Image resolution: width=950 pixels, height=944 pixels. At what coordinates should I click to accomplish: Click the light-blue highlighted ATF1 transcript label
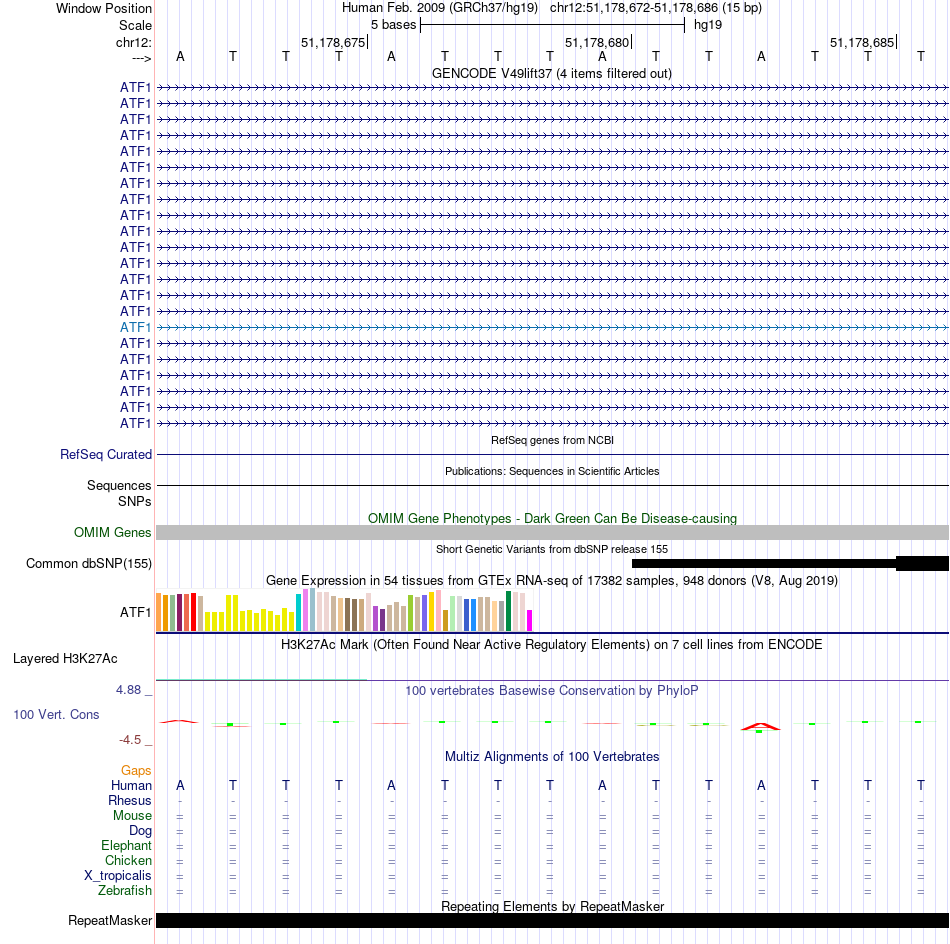(135, 327)
